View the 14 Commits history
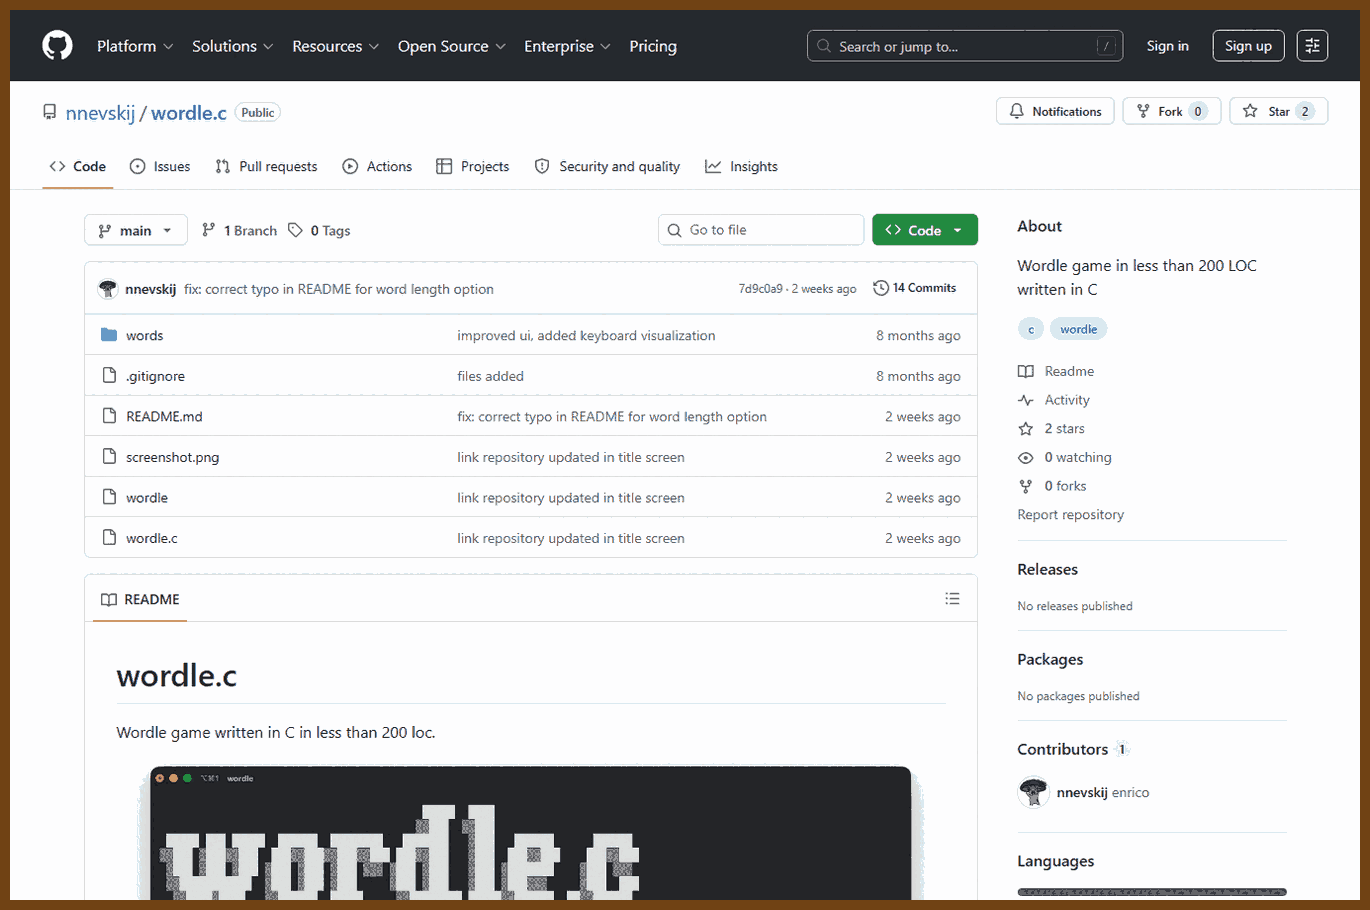 [915, 288]
